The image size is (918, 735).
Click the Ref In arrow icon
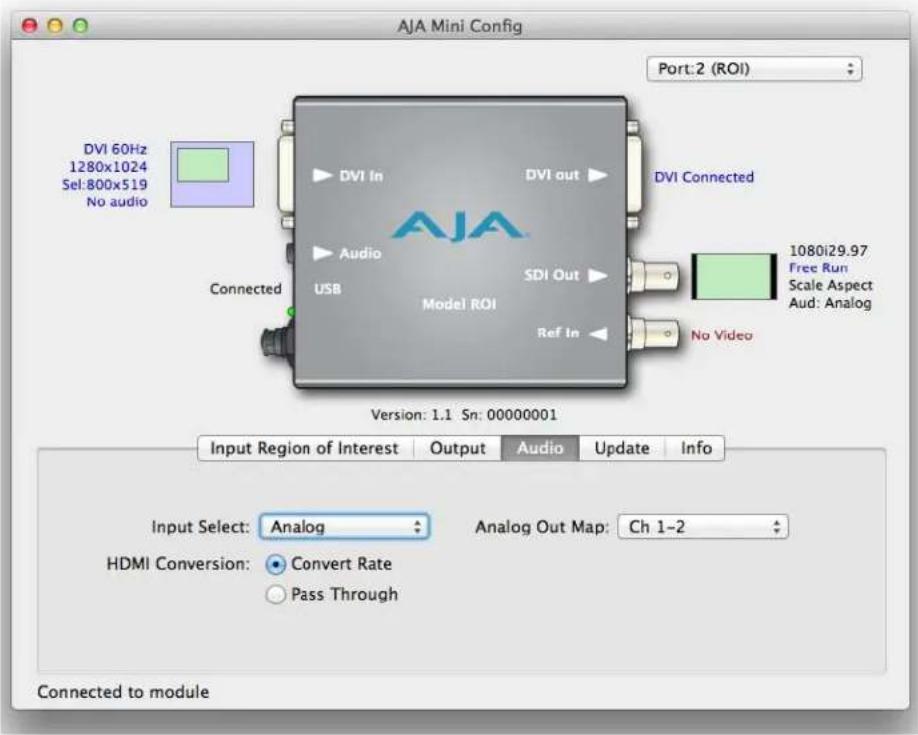click(x=598, y=333)
